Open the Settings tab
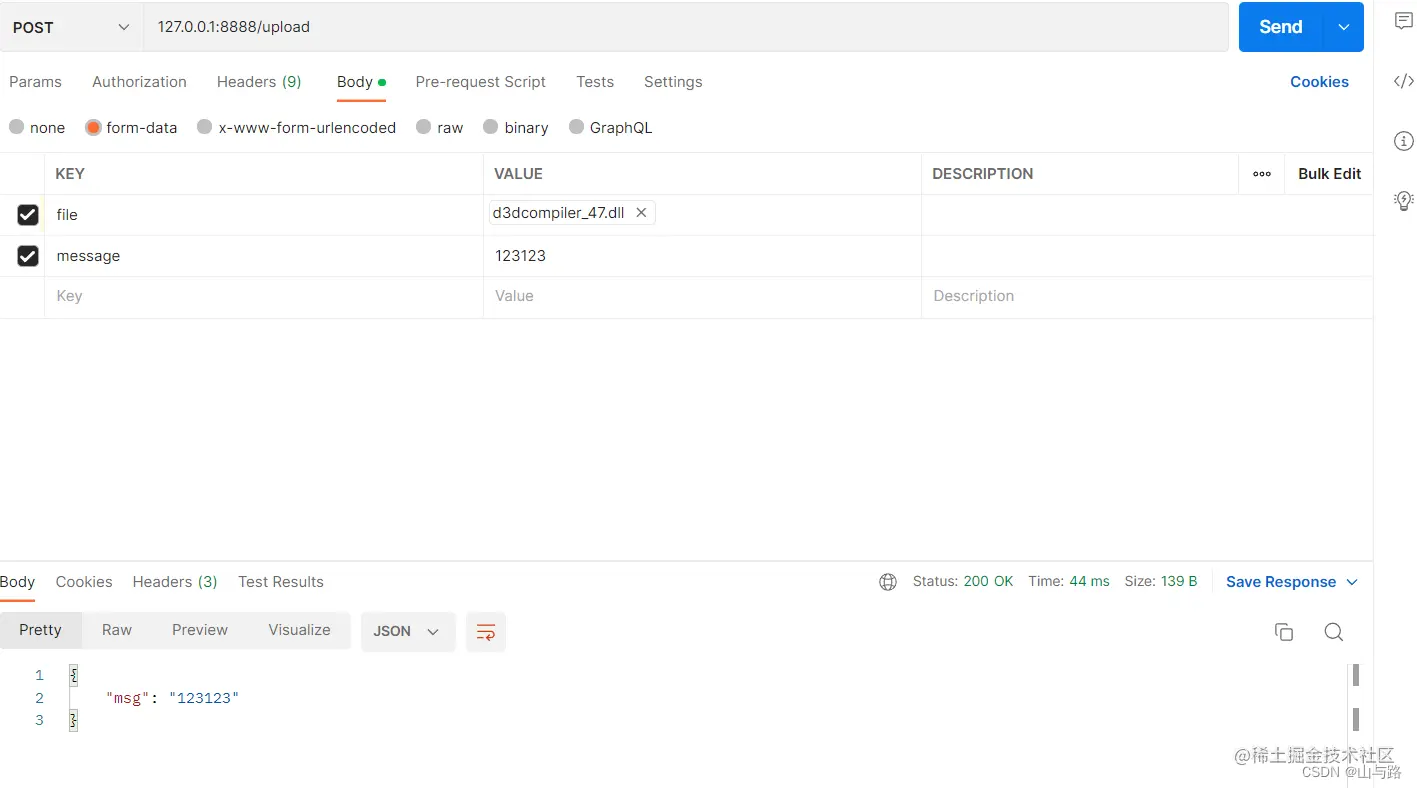Screen dimensions: 1417x788 [x=673, y=82]
